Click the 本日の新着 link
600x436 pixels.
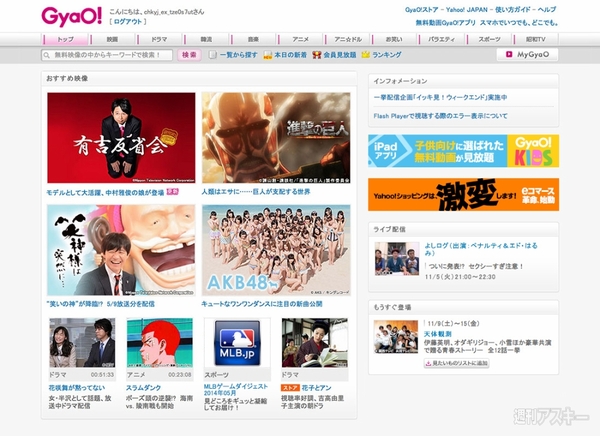[290, 55]
